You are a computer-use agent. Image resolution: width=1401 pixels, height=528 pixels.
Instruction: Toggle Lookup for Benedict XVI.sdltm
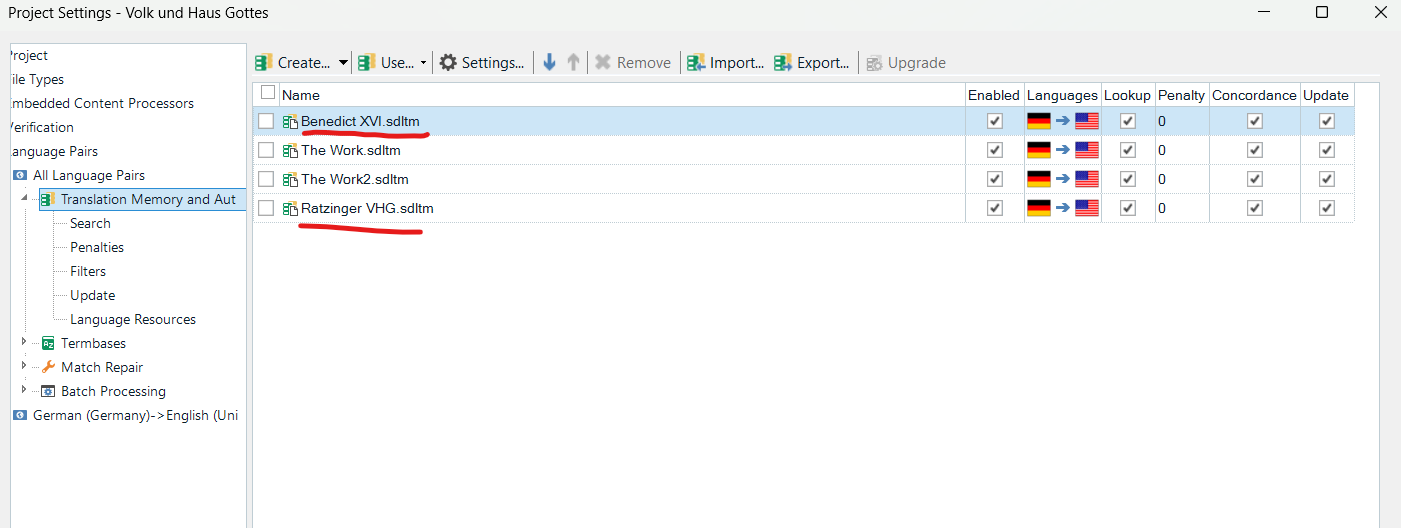coord(1128,121)
